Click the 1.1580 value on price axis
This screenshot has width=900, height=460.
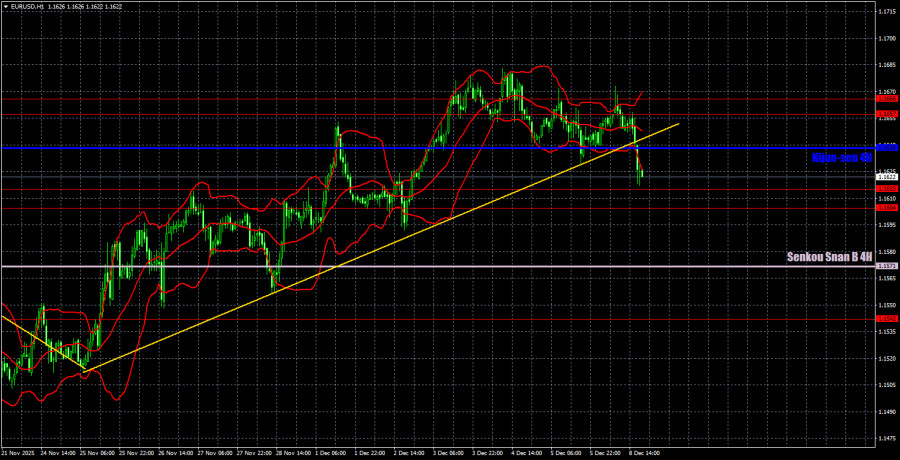(x=887, y=252)
